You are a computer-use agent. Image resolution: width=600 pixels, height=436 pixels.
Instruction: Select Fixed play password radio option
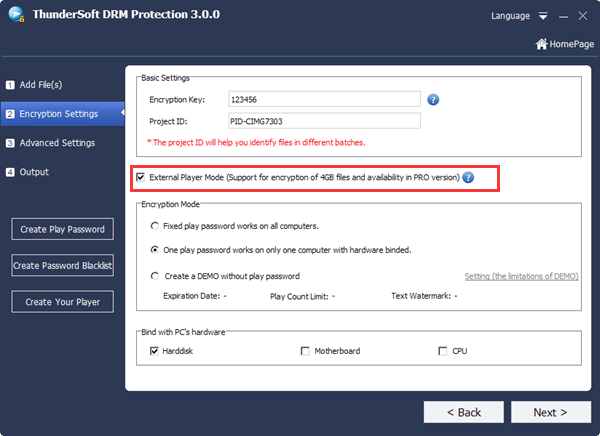pyautogui.click(x=154, y=226)
